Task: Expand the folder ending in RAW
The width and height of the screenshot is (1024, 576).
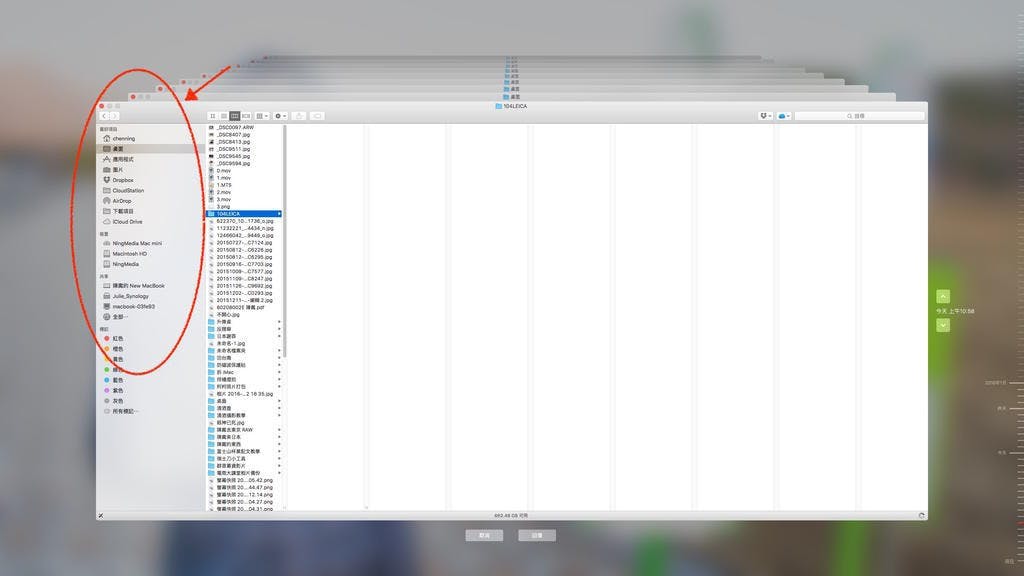Action: click(x=279, y=430)
